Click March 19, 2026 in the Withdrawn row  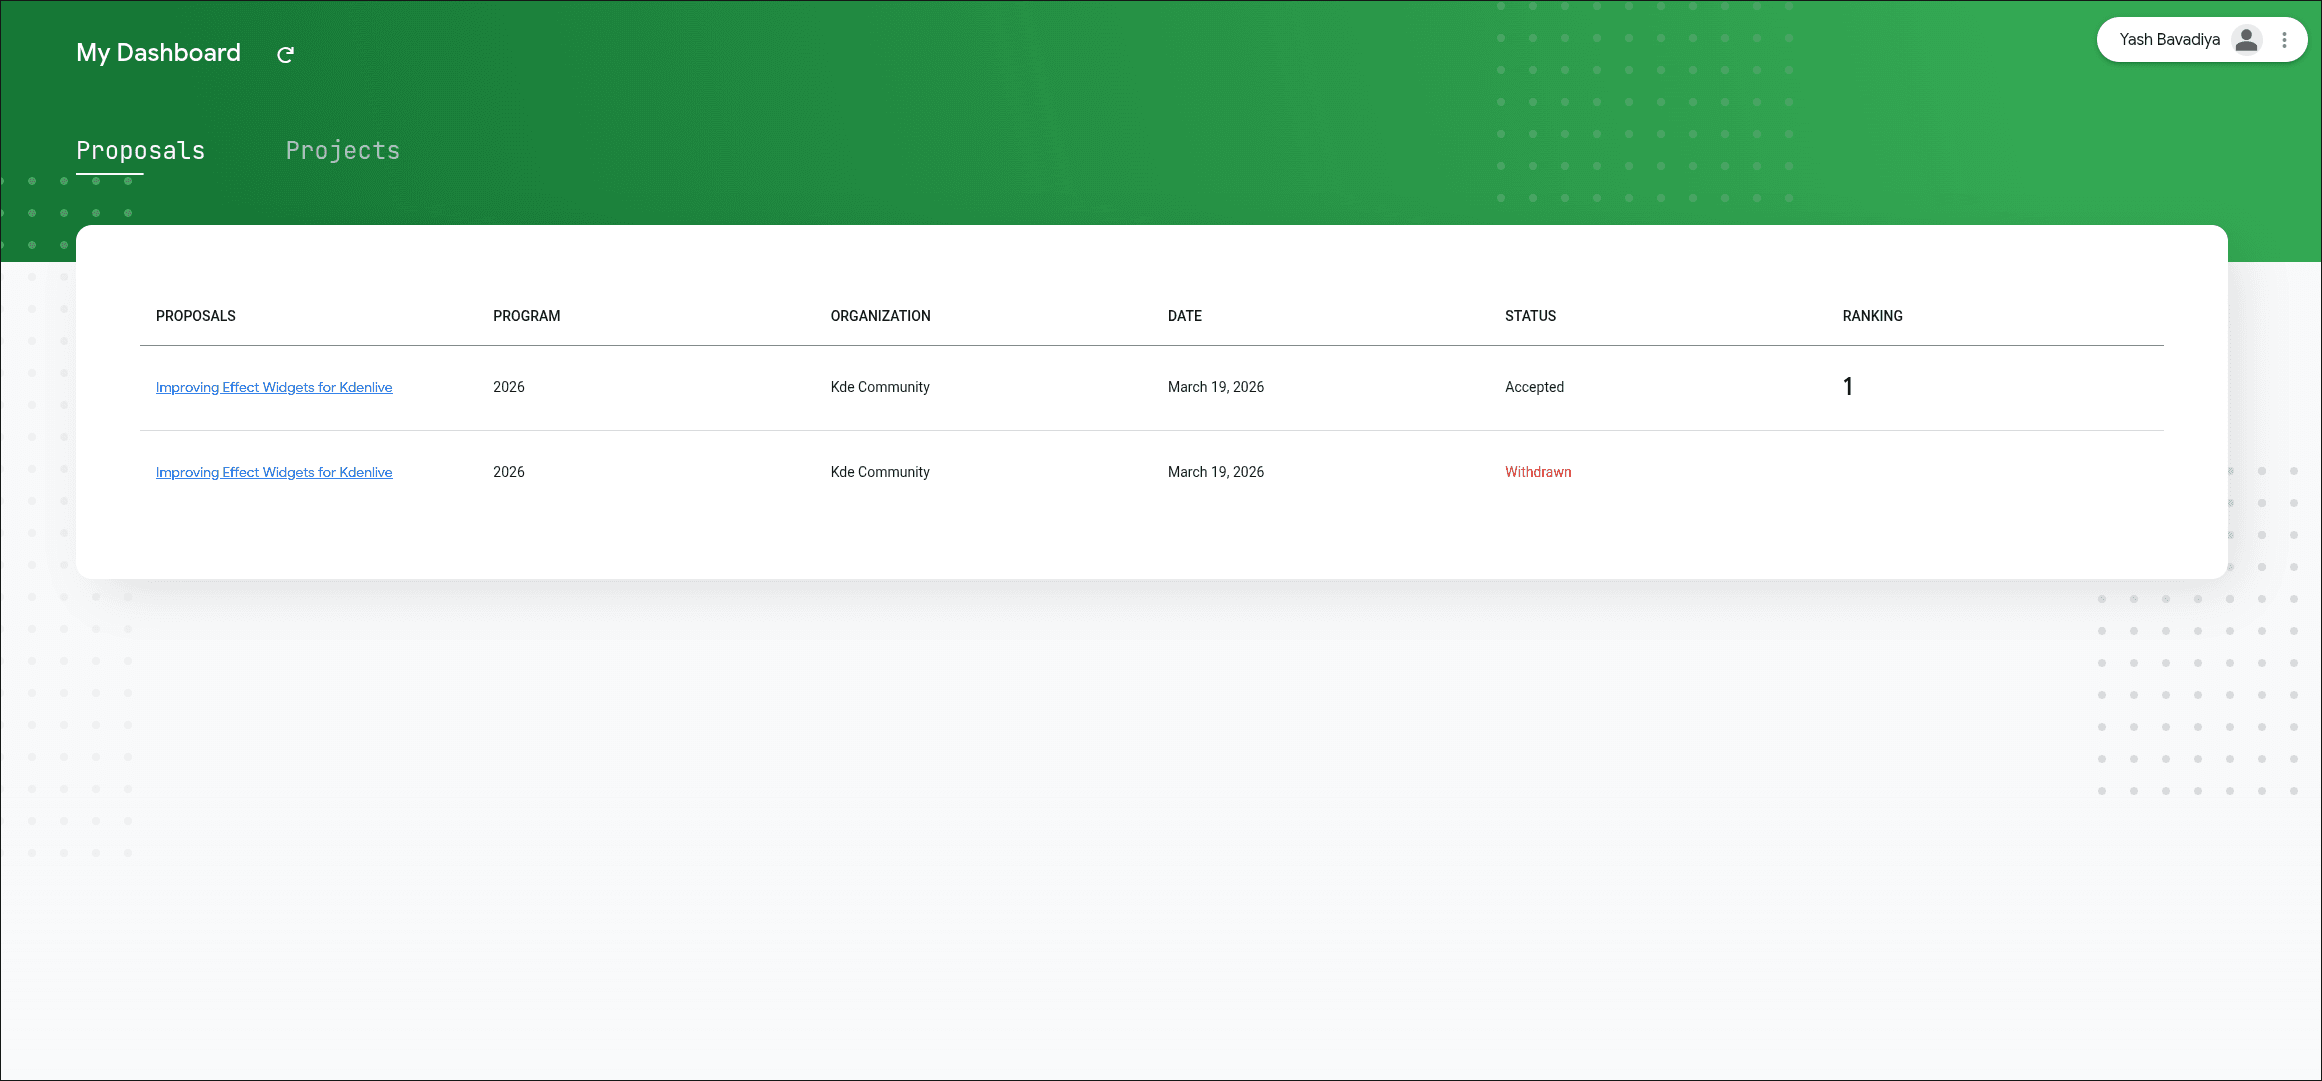click(1216, 472)
